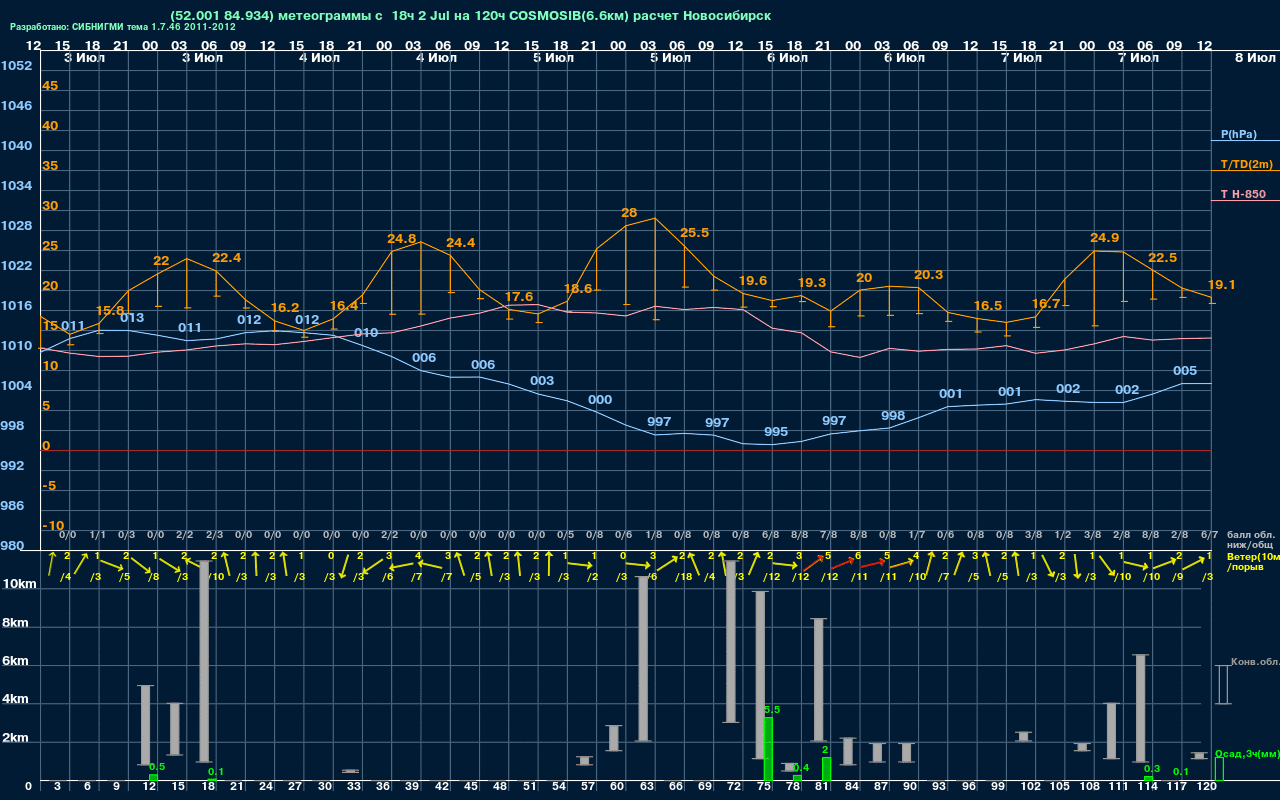Viewport: 1280px width, 800px height.
Task: Click the temperature label 24.8
Action: click(x=401, y=239)
